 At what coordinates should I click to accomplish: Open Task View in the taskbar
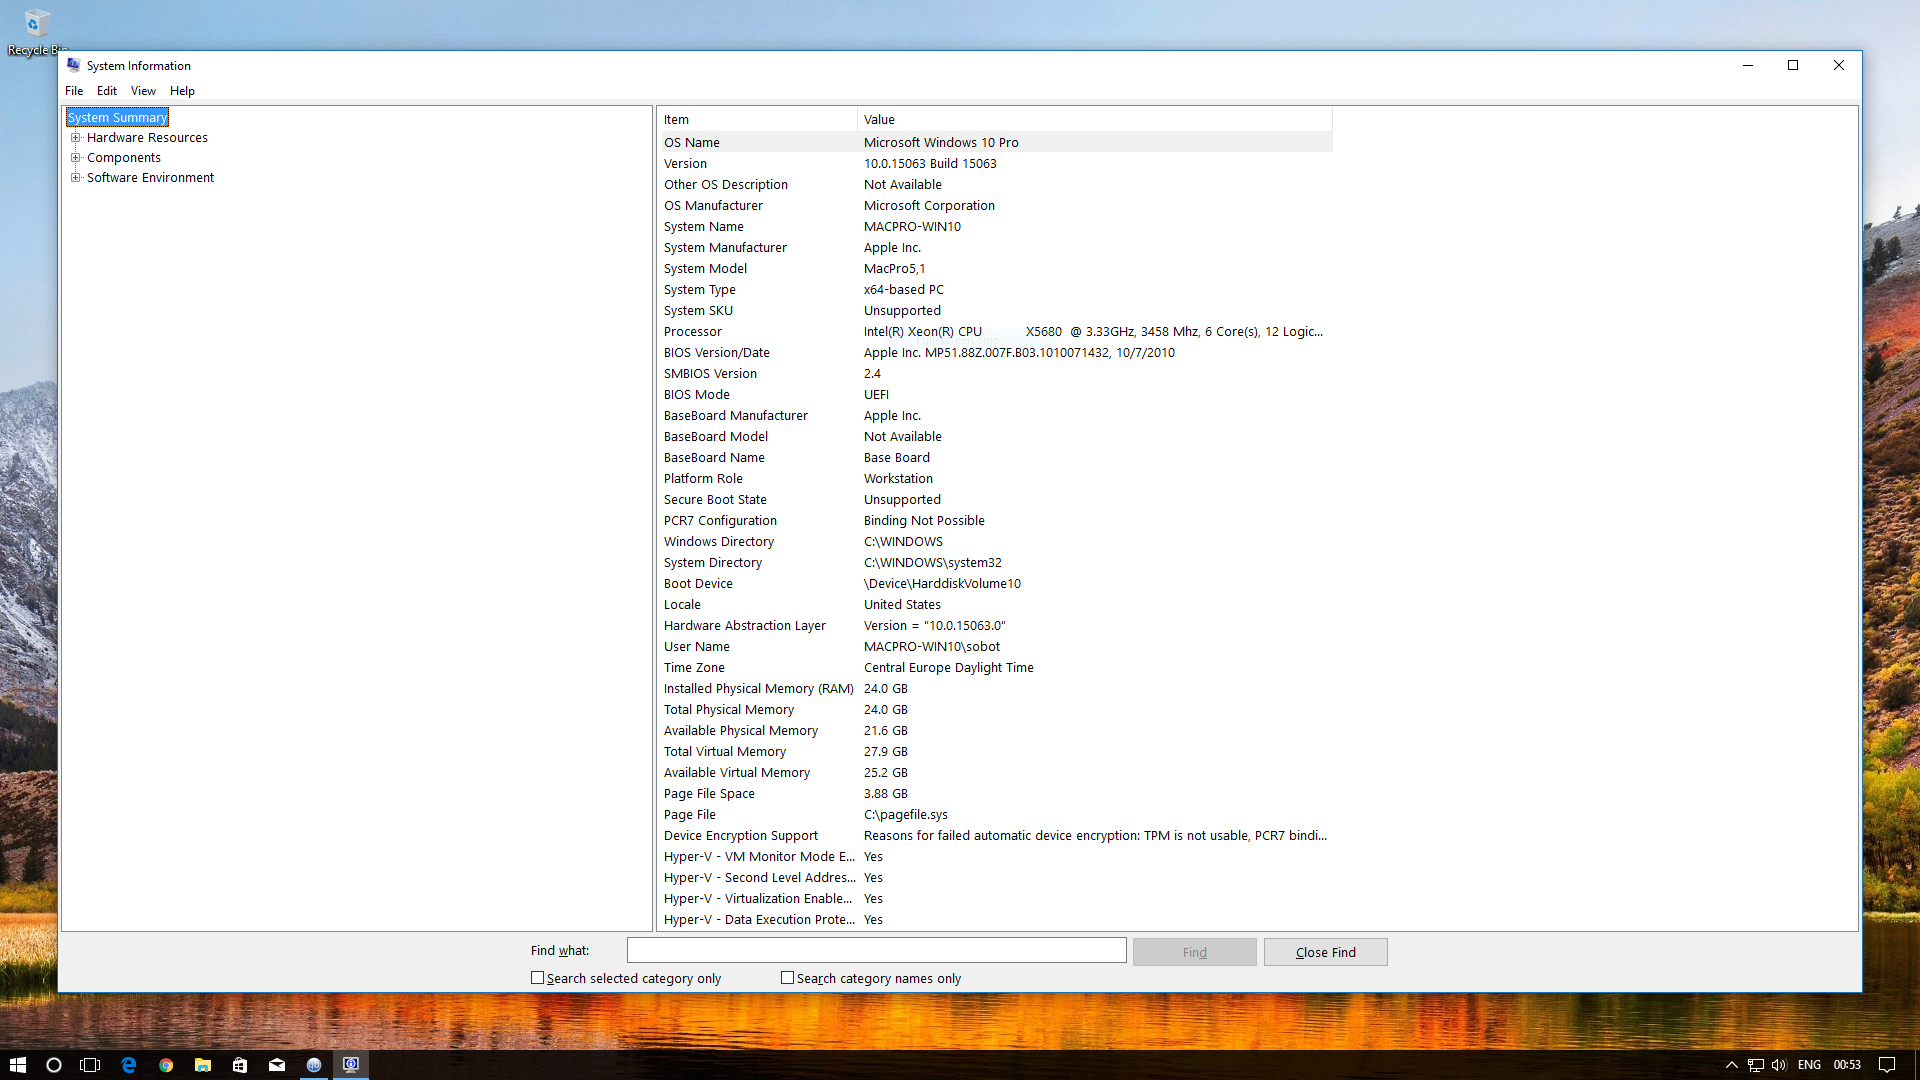pos(90,1065)
